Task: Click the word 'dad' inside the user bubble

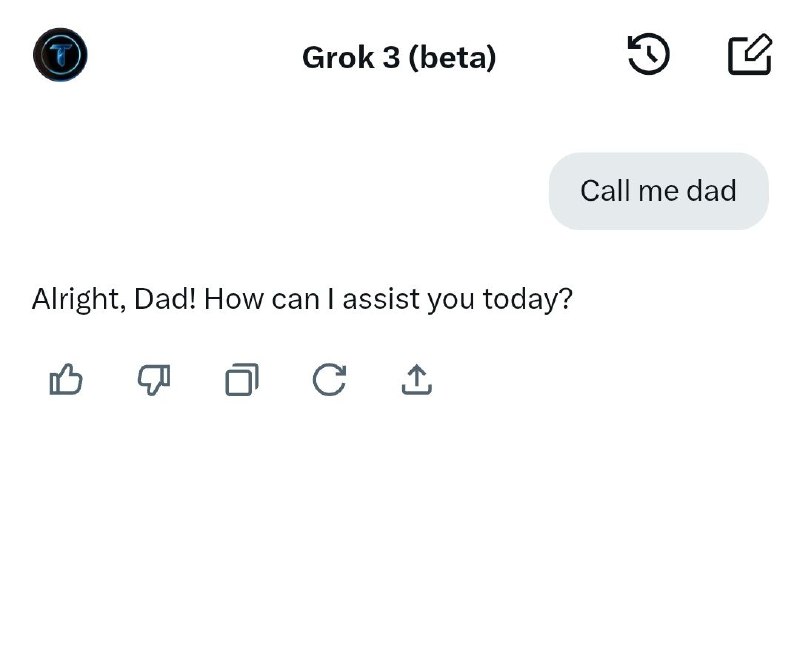Action: point(711,191)
